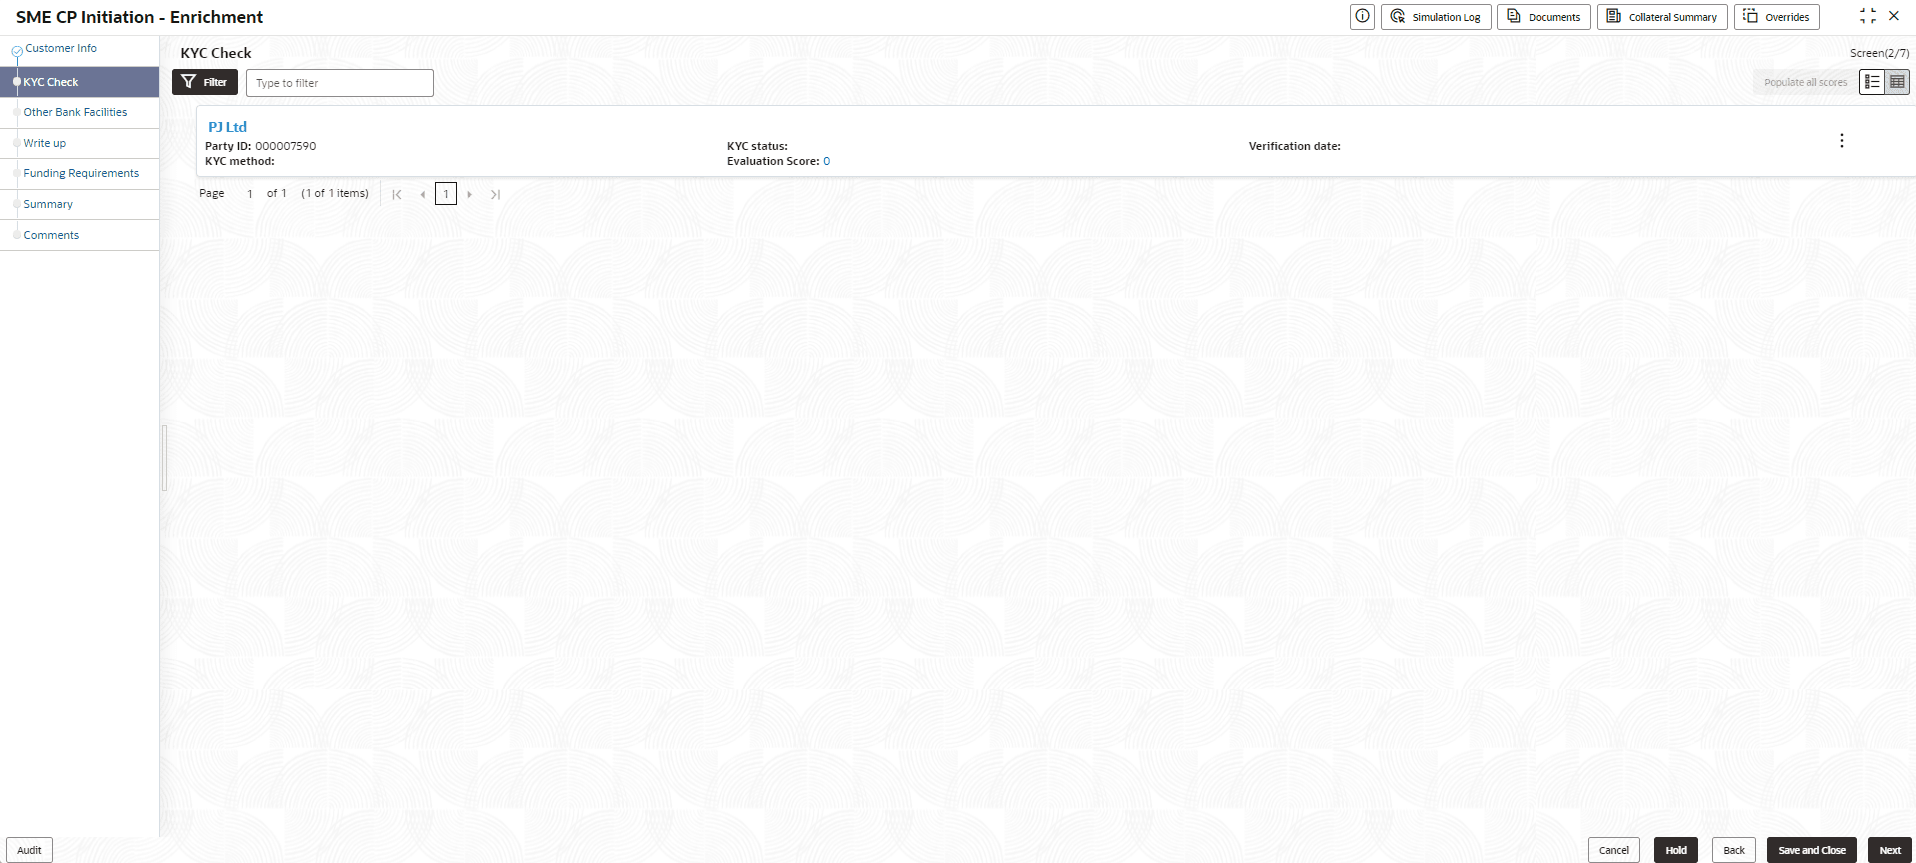Go to Customer Info step

coord(61,48)
